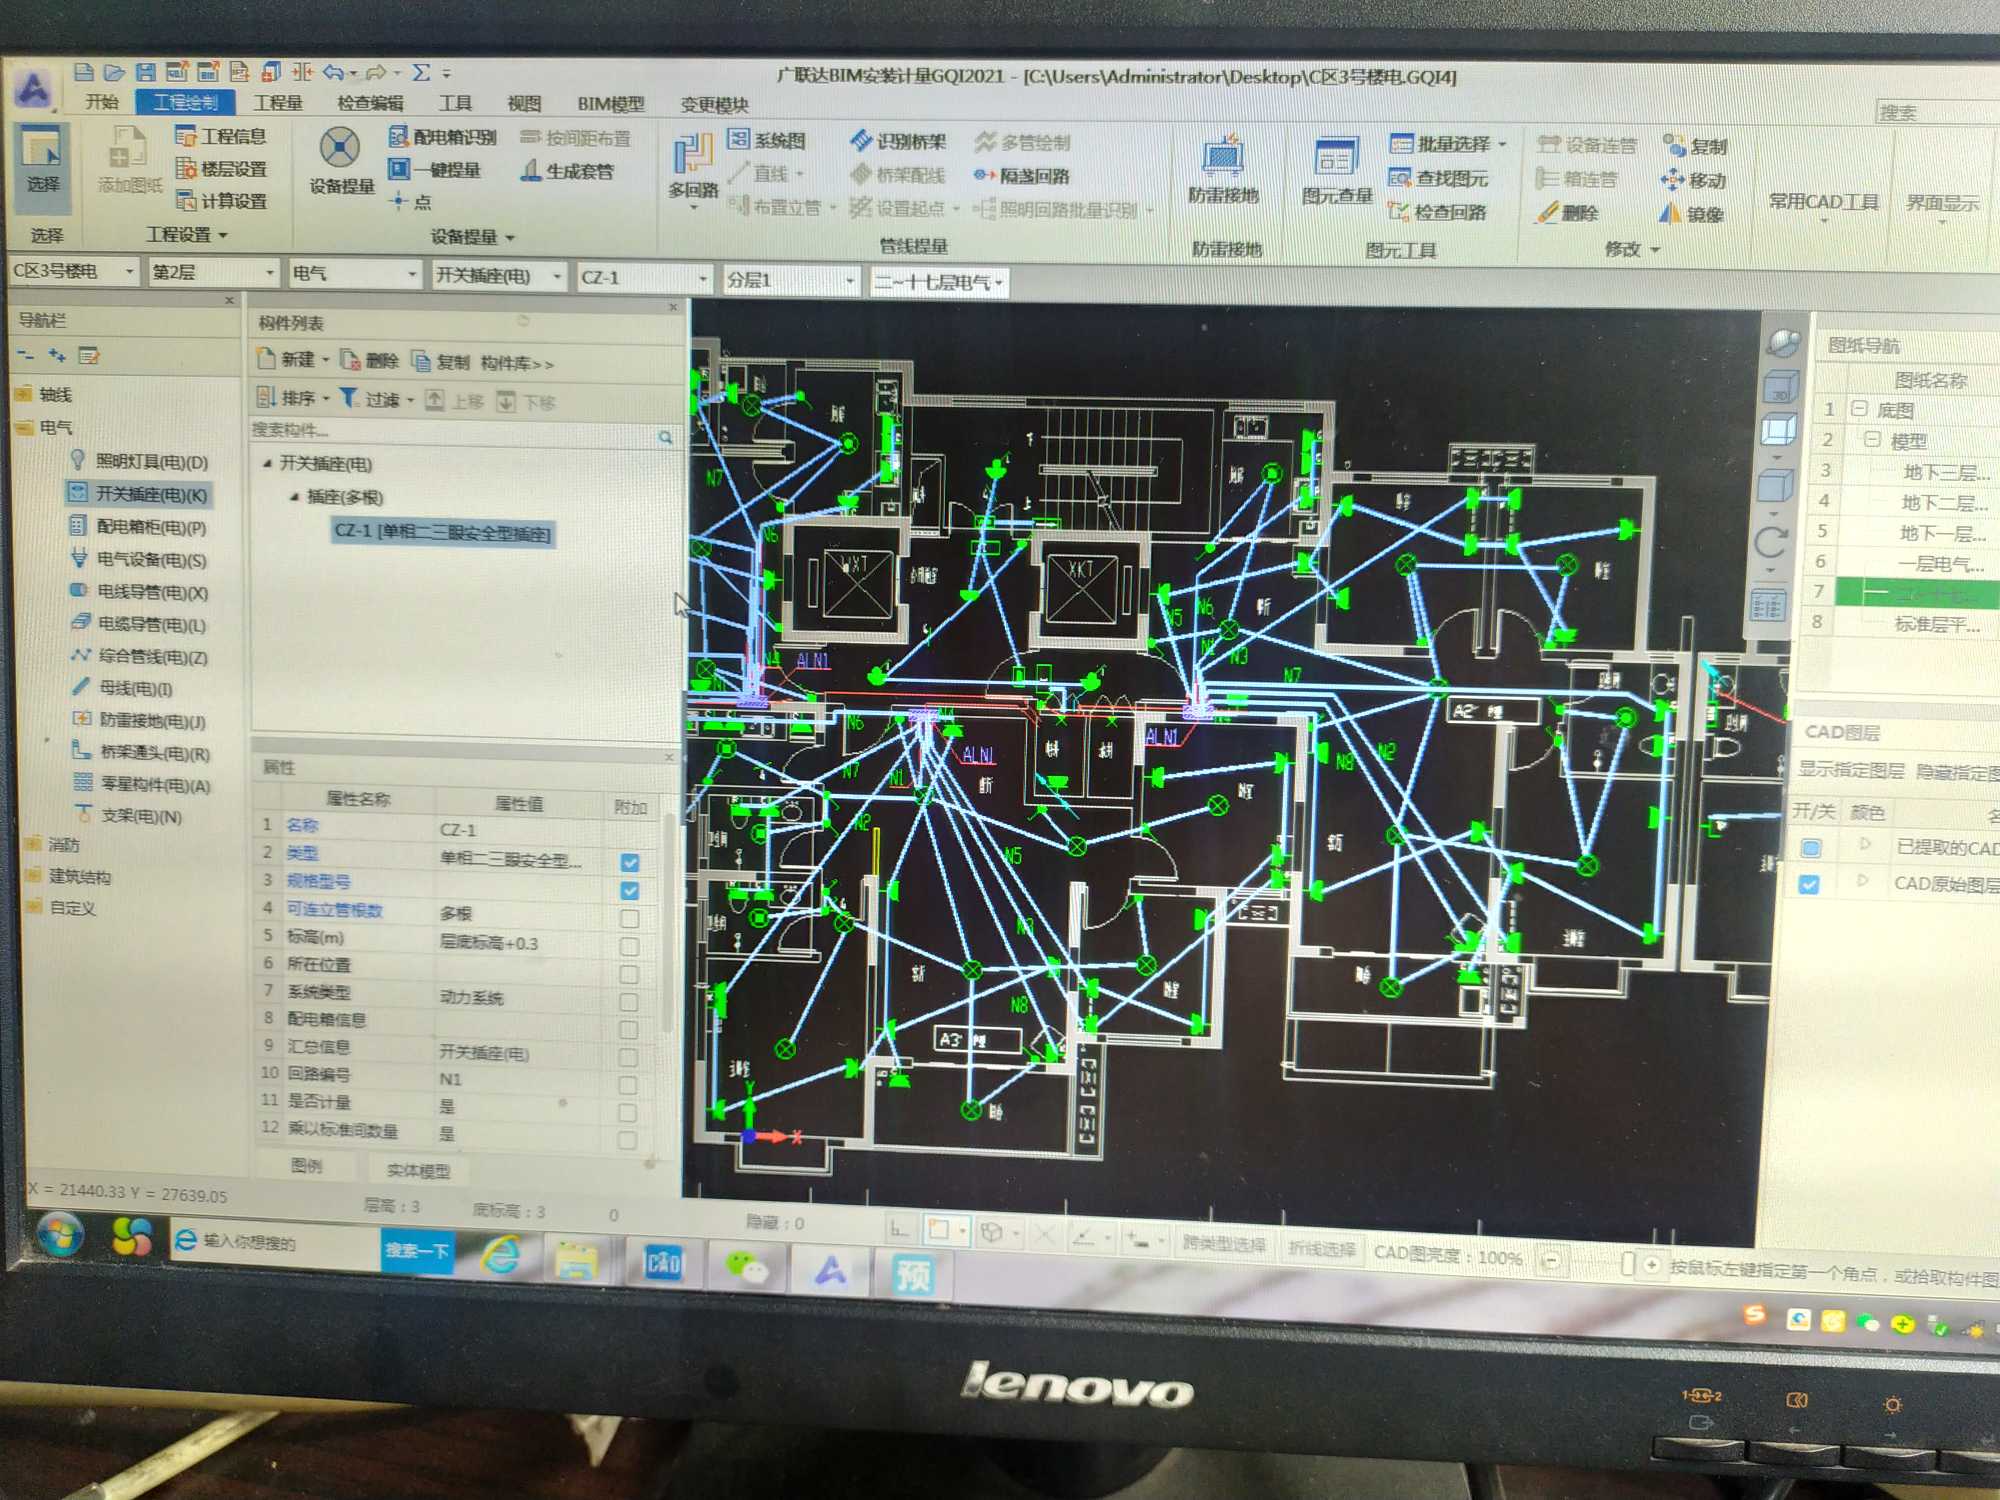Toggle 附加 checkbox for 可连立管根数 row
Screen dimensions: 2000x1500
point(629,918)
